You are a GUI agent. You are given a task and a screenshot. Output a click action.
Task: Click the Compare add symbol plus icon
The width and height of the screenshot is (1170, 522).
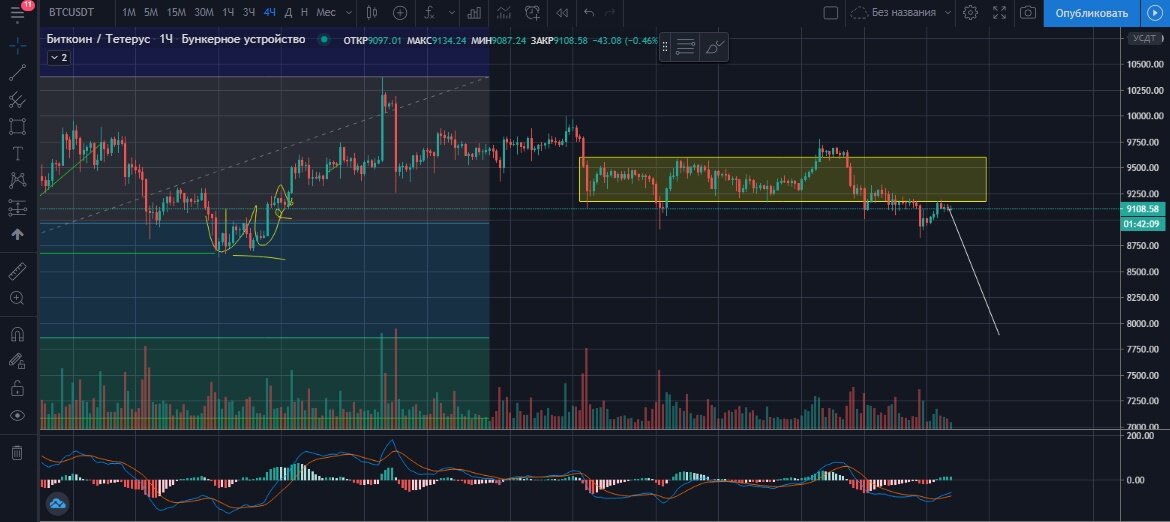point(400,13)
